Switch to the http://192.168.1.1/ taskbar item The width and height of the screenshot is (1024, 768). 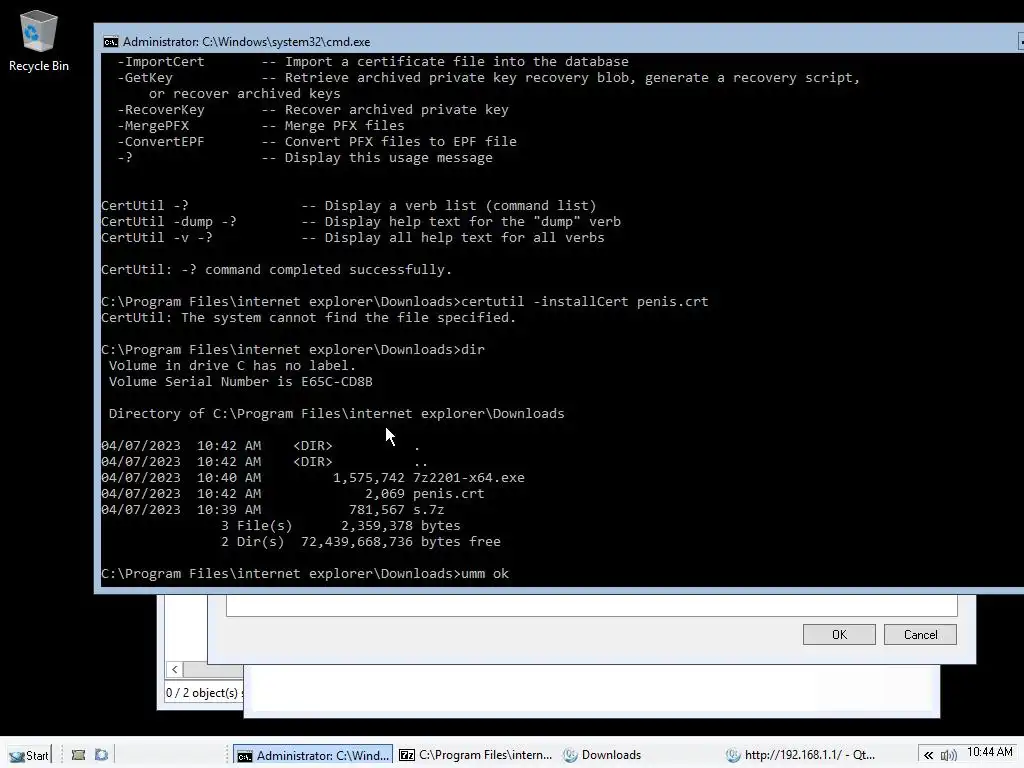(x=801, y=755)
